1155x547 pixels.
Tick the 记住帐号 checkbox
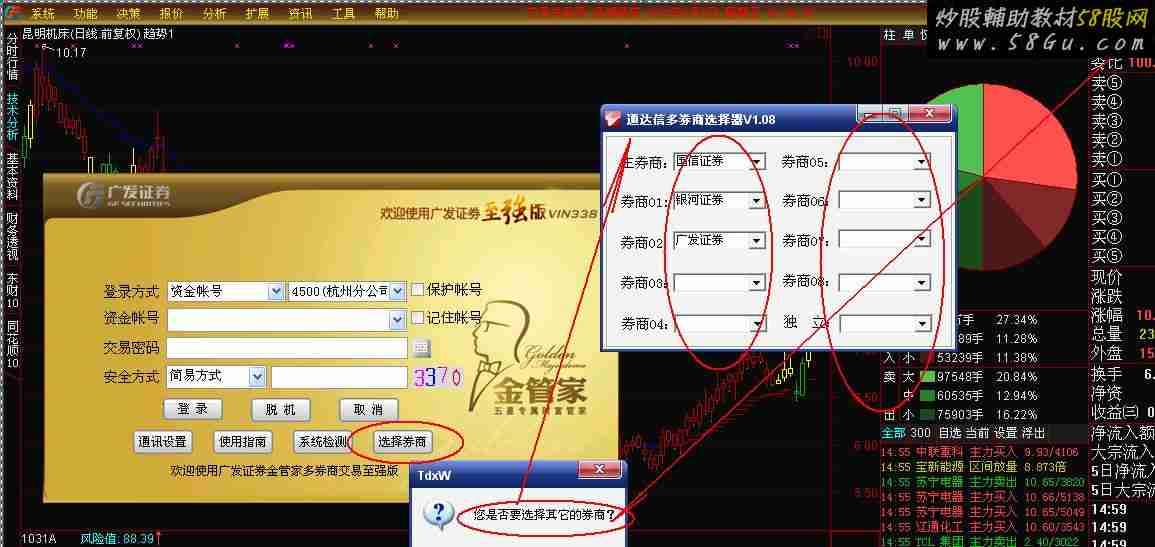(417, 318)
